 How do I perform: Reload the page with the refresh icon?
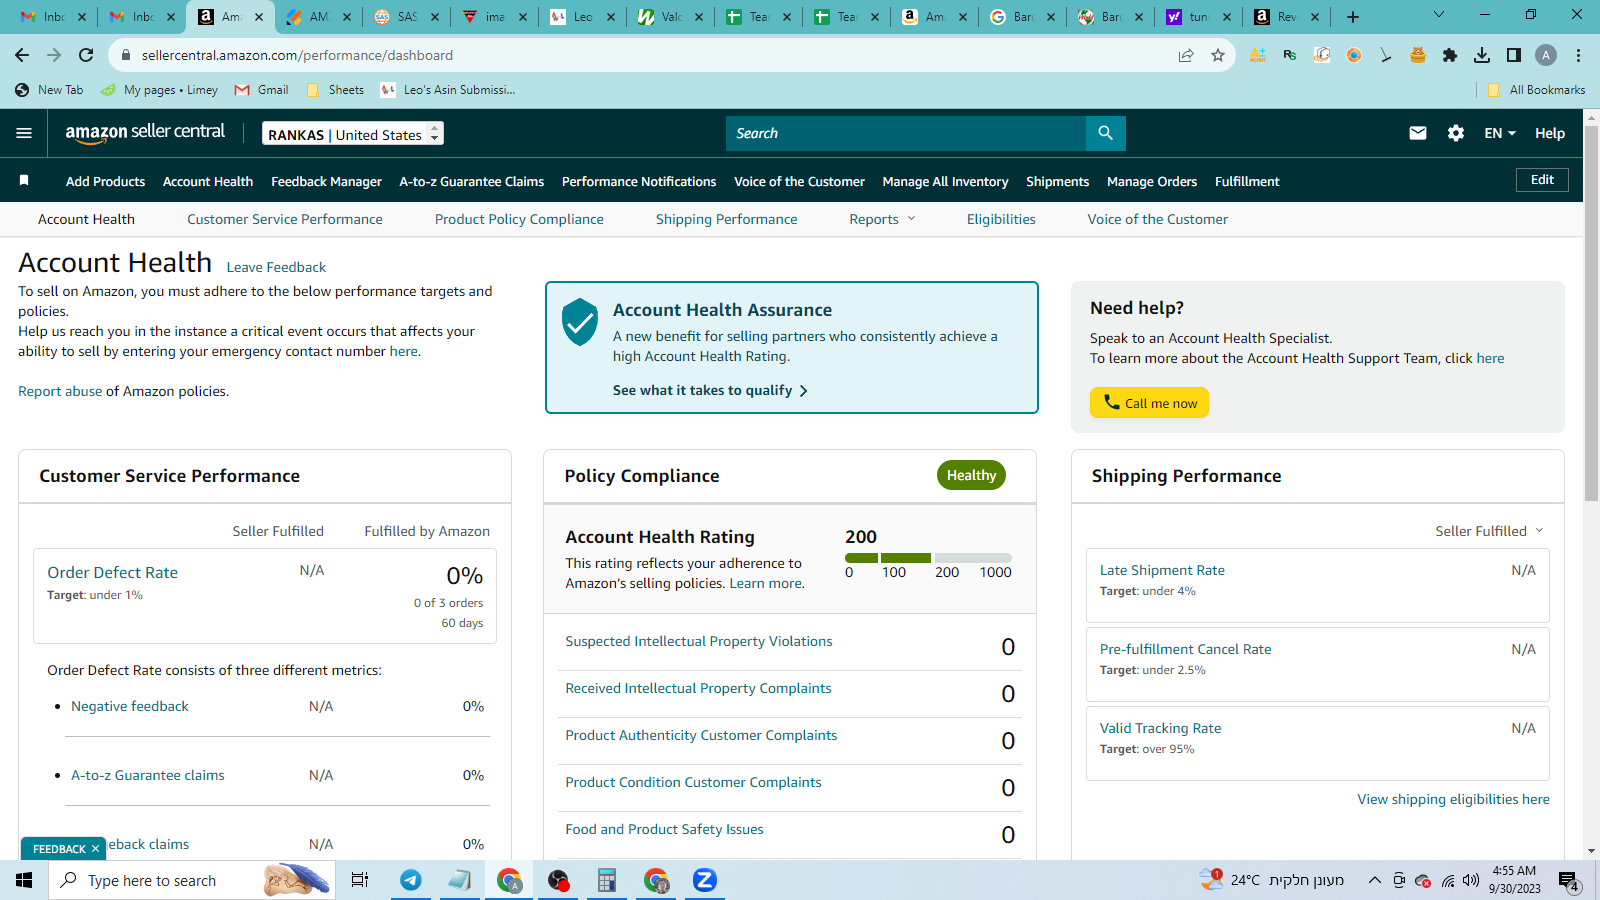86,55
